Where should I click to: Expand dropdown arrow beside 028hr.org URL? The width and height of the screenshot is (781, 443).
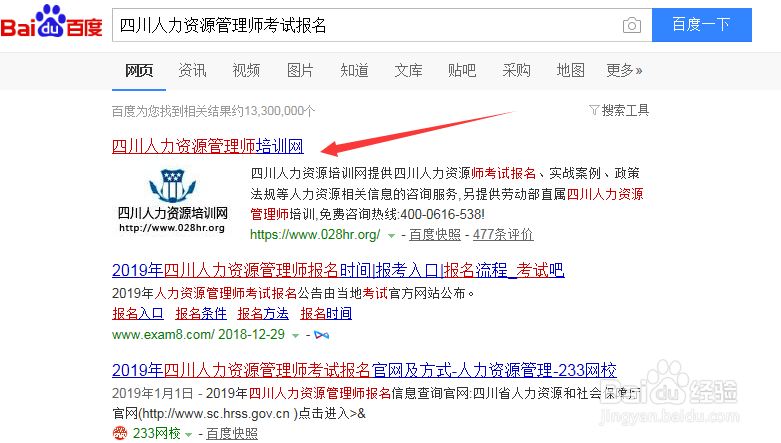391,236
